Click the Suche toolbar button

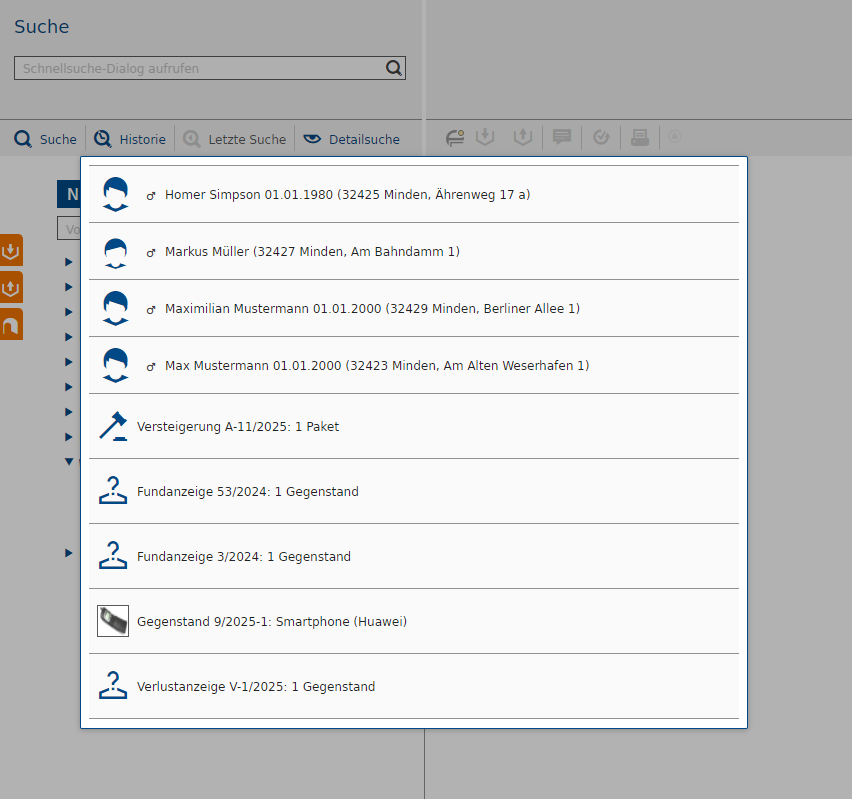point(46,139)
